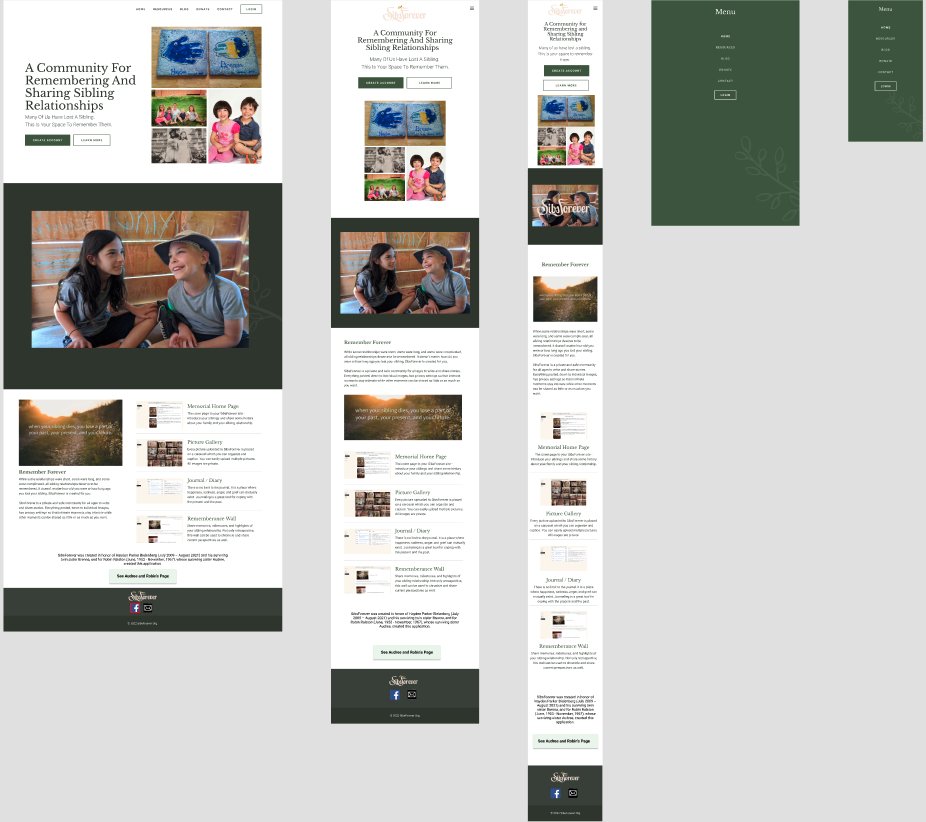Click the Picture Gallery heading in the desktop layout
The height and width of the screenshot is (822, 926).
205,442
